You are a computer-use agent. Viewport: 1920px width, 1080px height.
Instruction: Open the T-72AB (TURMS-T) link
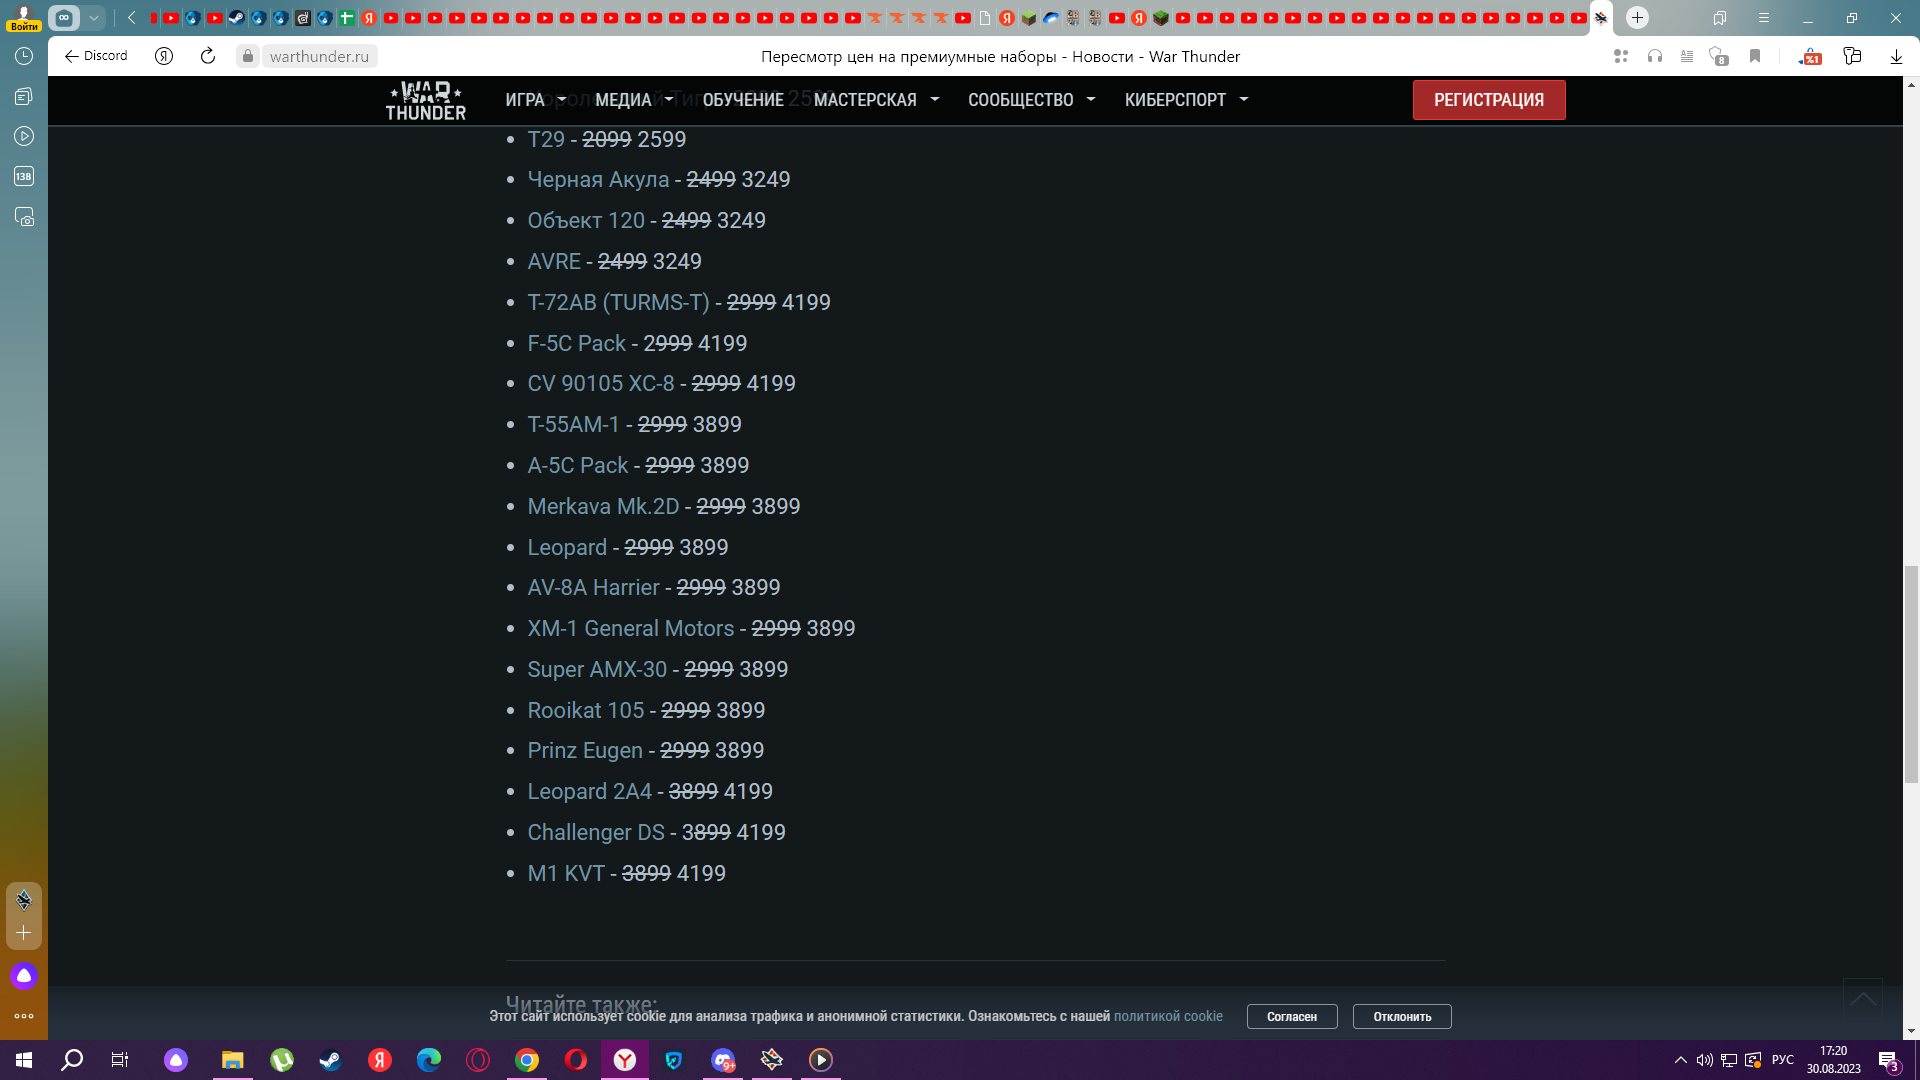618,303
